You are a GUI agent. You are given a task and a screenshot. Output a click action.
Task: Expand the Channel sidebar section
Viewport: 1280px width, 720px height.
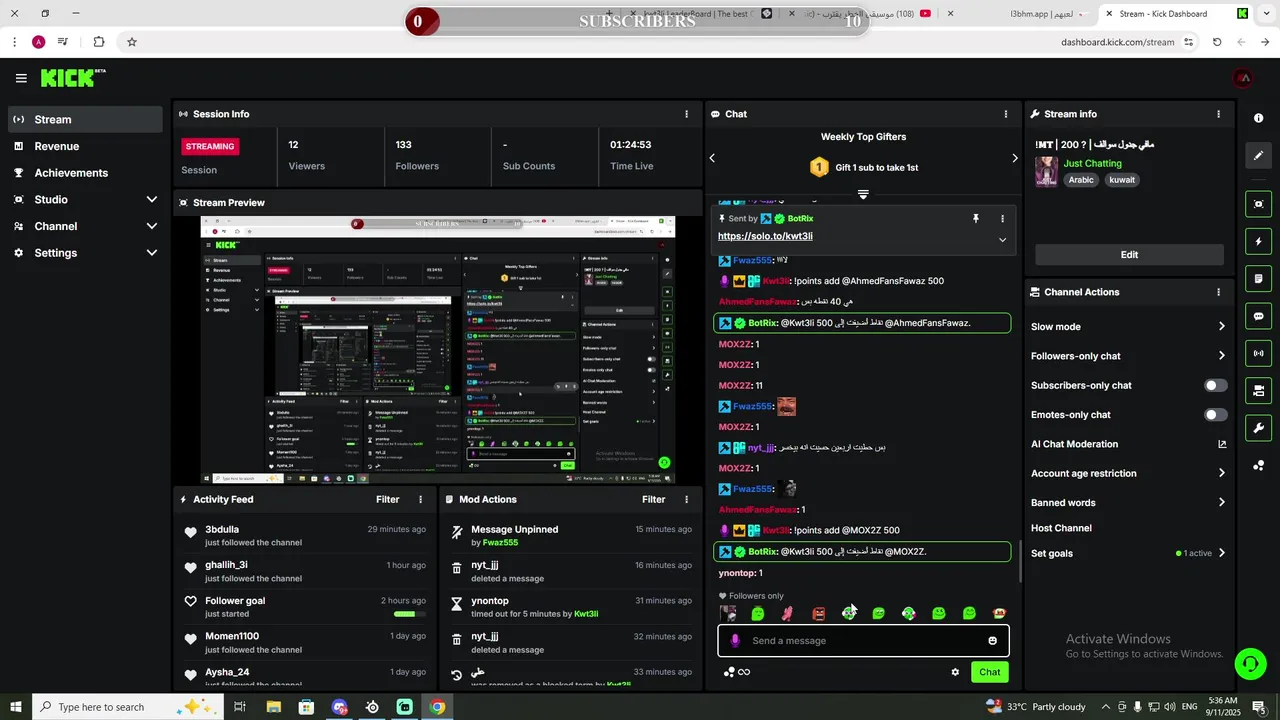(x=152, y=226)
